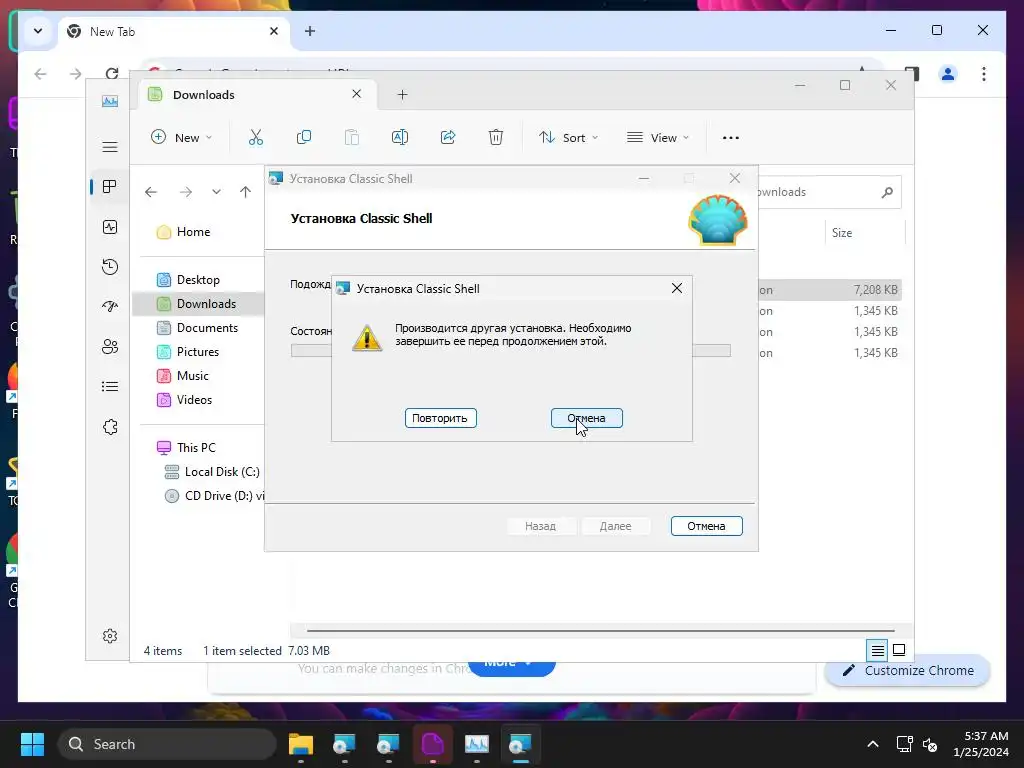This screenshot has height=768, width=1024.
Task: Close the Downloads Explorer tab
Action: coord(357,94)
